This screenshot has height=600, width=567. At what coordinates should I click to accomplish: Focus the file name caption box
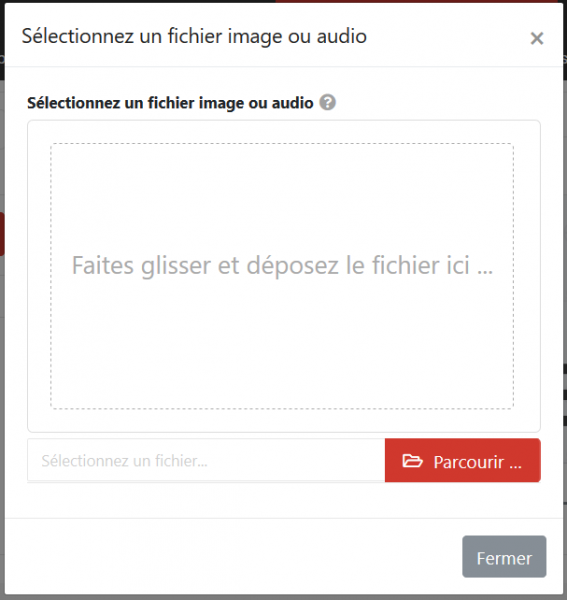coord(206,460)
